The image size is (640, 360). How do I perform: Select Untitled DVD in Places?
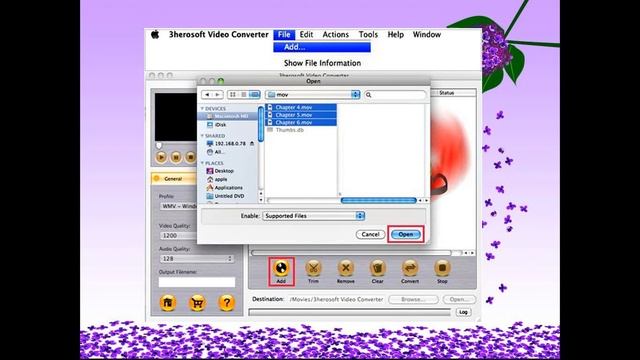tap(229, 196)
